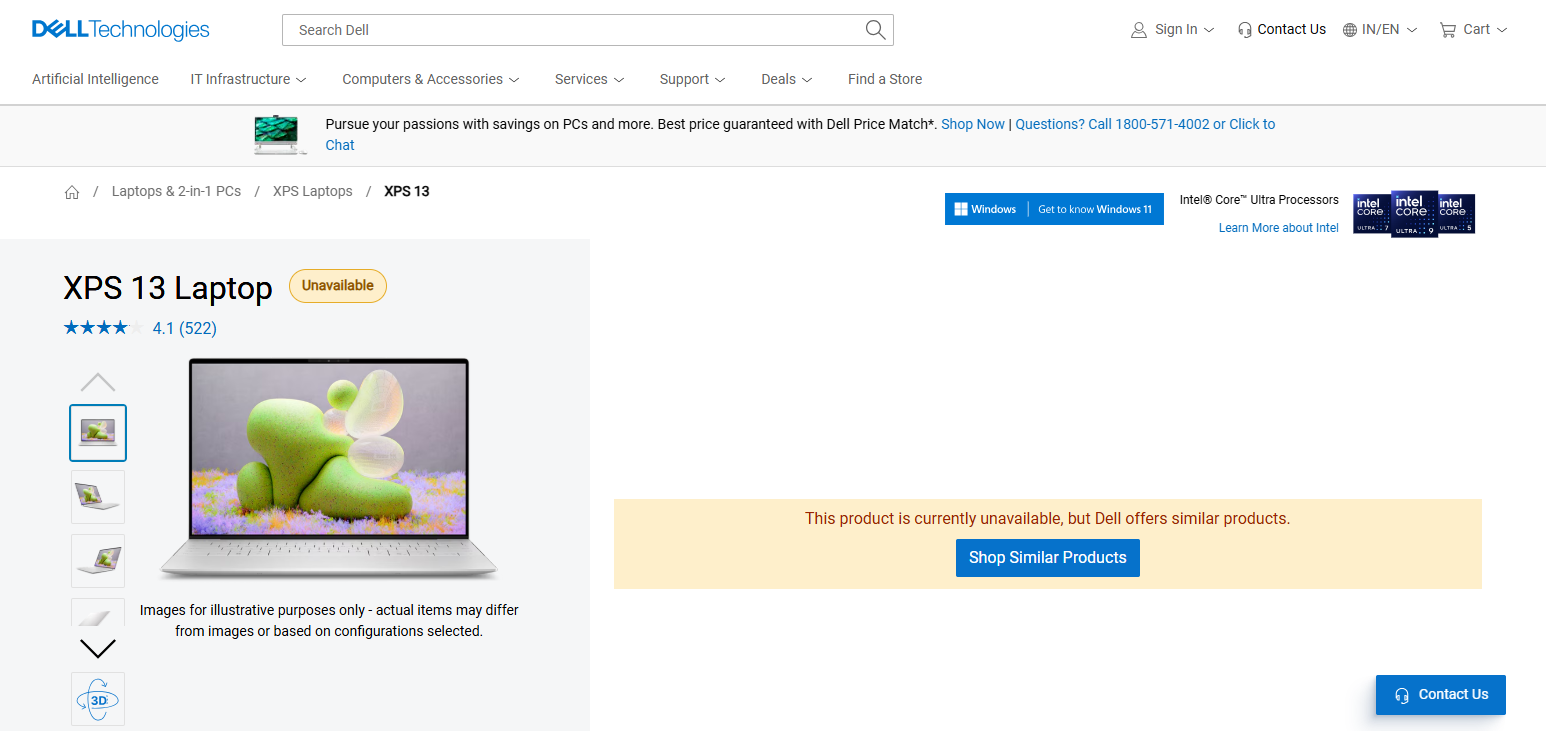Expand the IT Infrastructure menu
The height and width of the screenshot is (731, 1546).
point(249,79)
